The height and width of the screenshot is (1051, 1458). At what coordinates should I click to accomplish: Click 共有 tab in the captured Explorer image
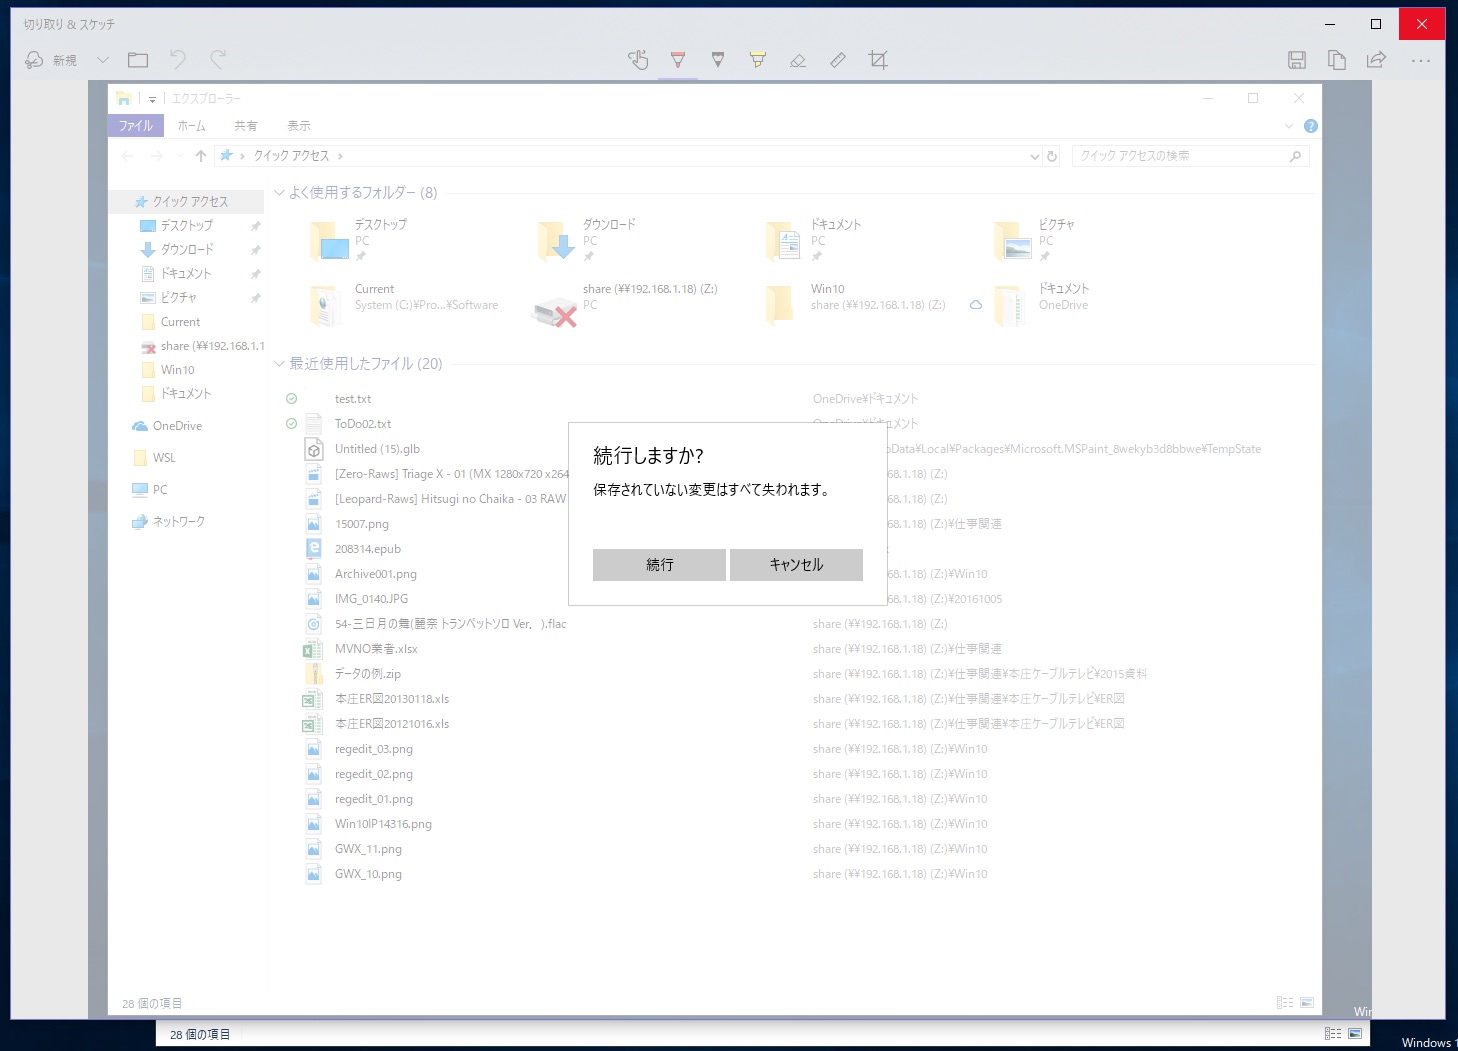[x=246, y=126]
